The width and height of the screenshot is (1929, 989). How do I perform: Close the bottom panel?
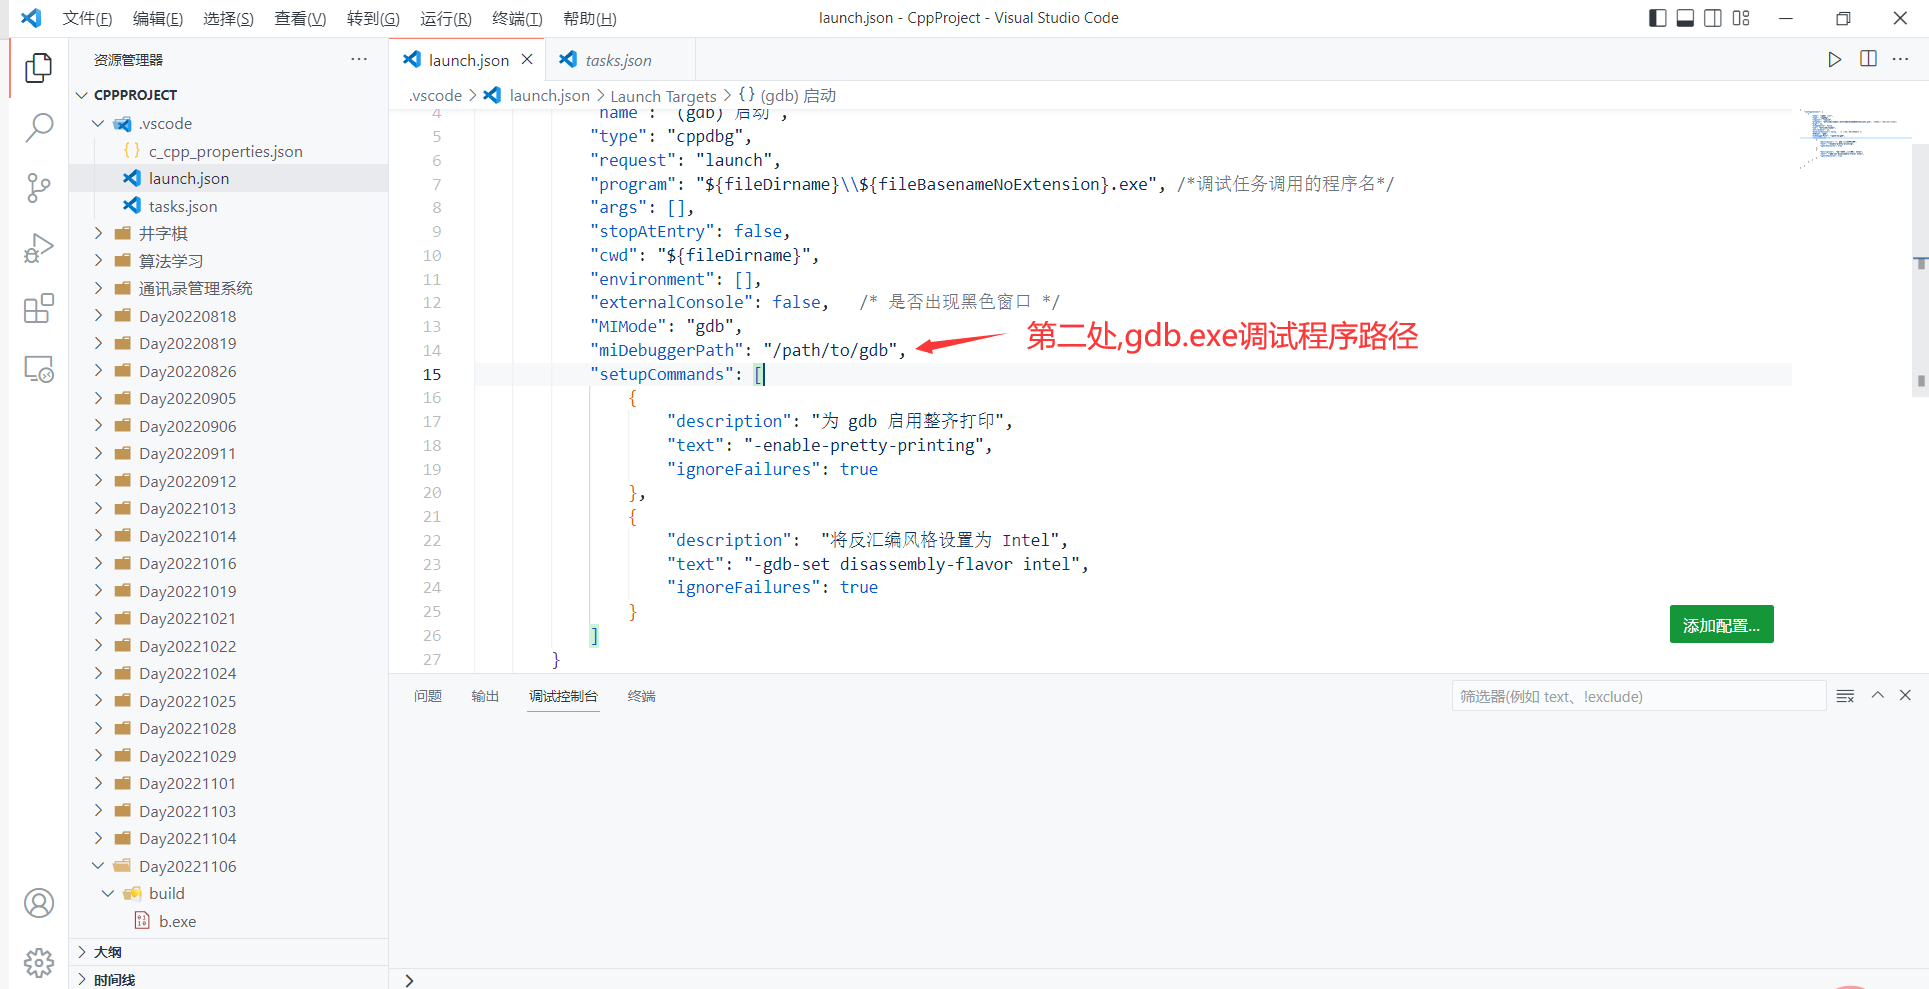coord(1905,695)
